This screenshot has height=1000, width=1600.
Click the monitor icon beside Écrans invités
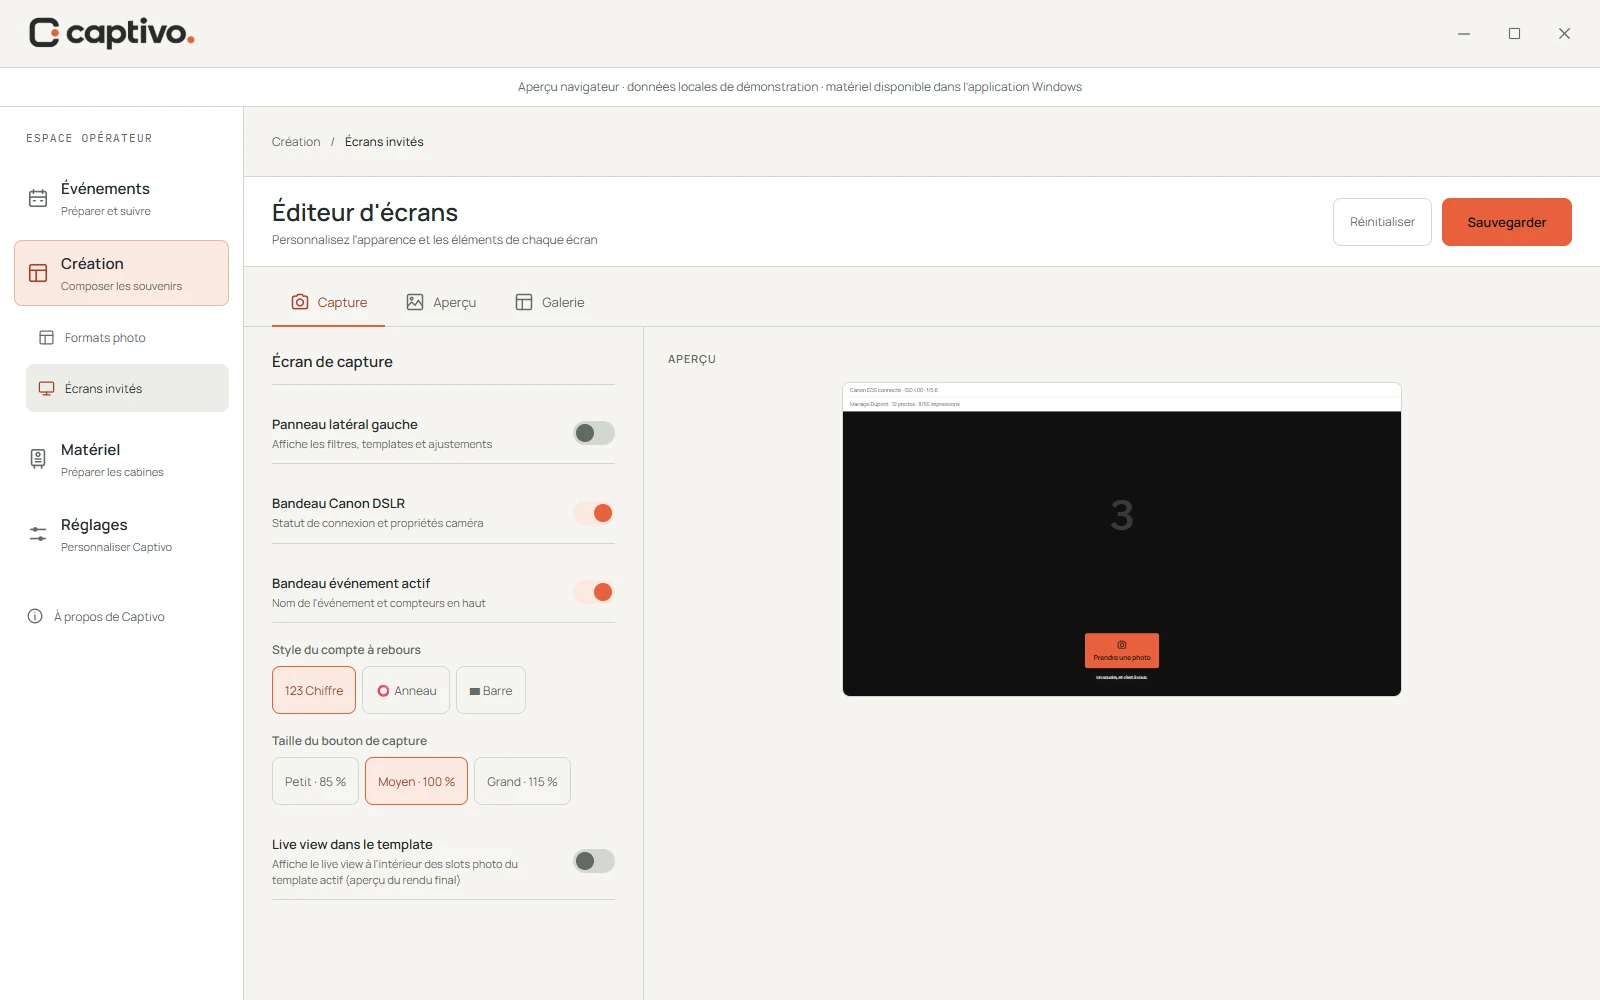tap(46, 388)
